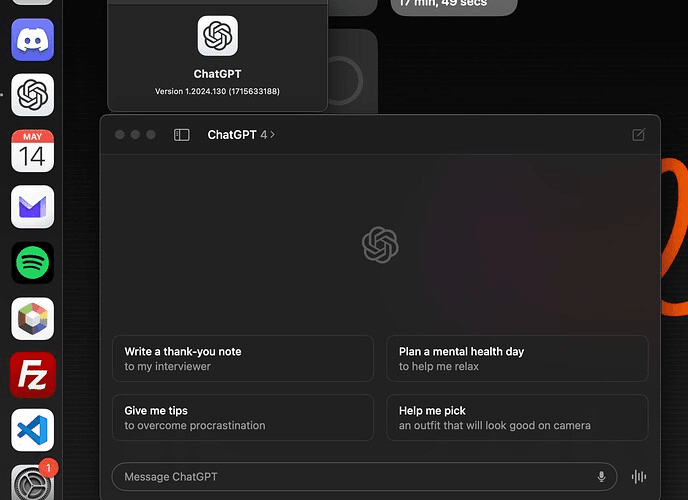Open ChatGPT app icon in dock
This screenshot has height=500, width=688.
coord(32,95)
